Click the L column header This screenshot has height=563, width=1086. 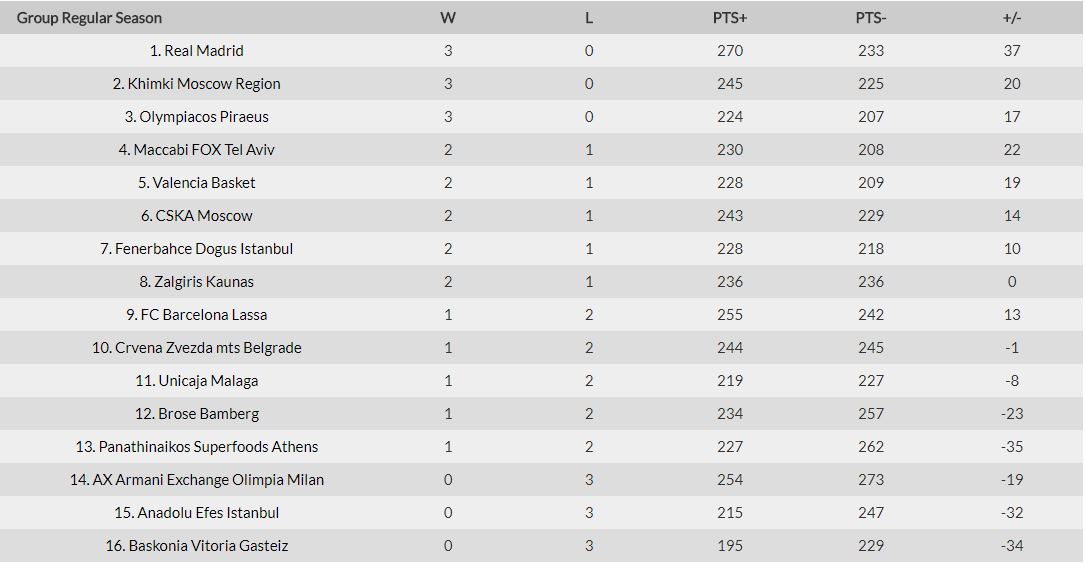pyautogui.click(x=589, y=18)
